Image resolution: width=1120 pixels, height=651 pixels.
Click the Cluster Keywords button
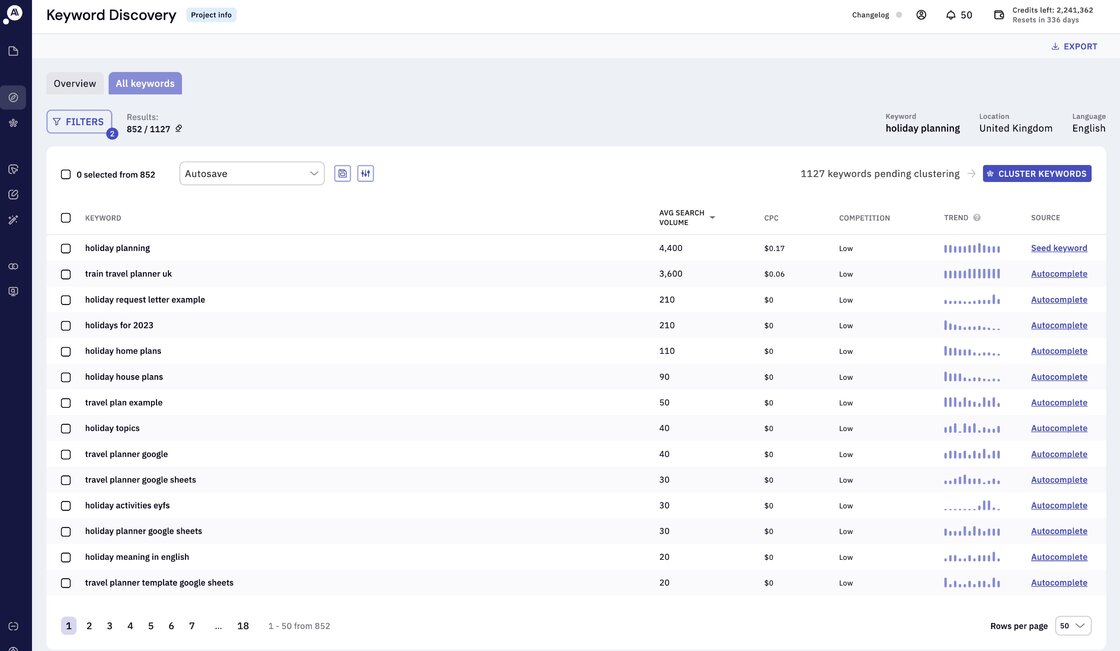pos(1037,174)
